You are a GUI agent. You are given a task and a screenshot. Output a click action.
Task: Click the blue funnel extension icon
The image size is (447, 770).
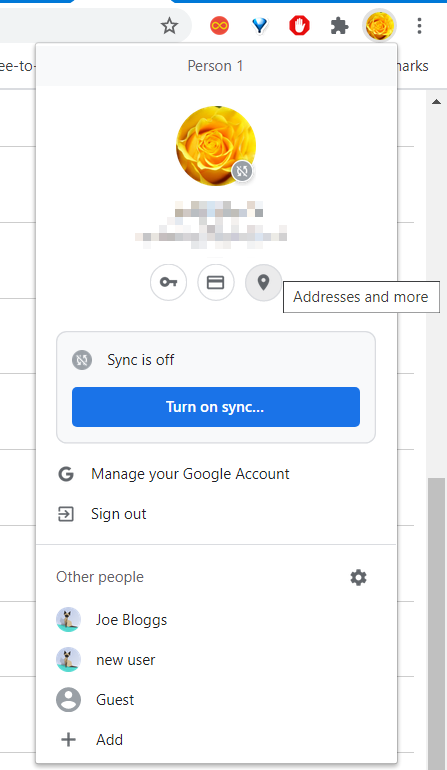pos(259,26)
